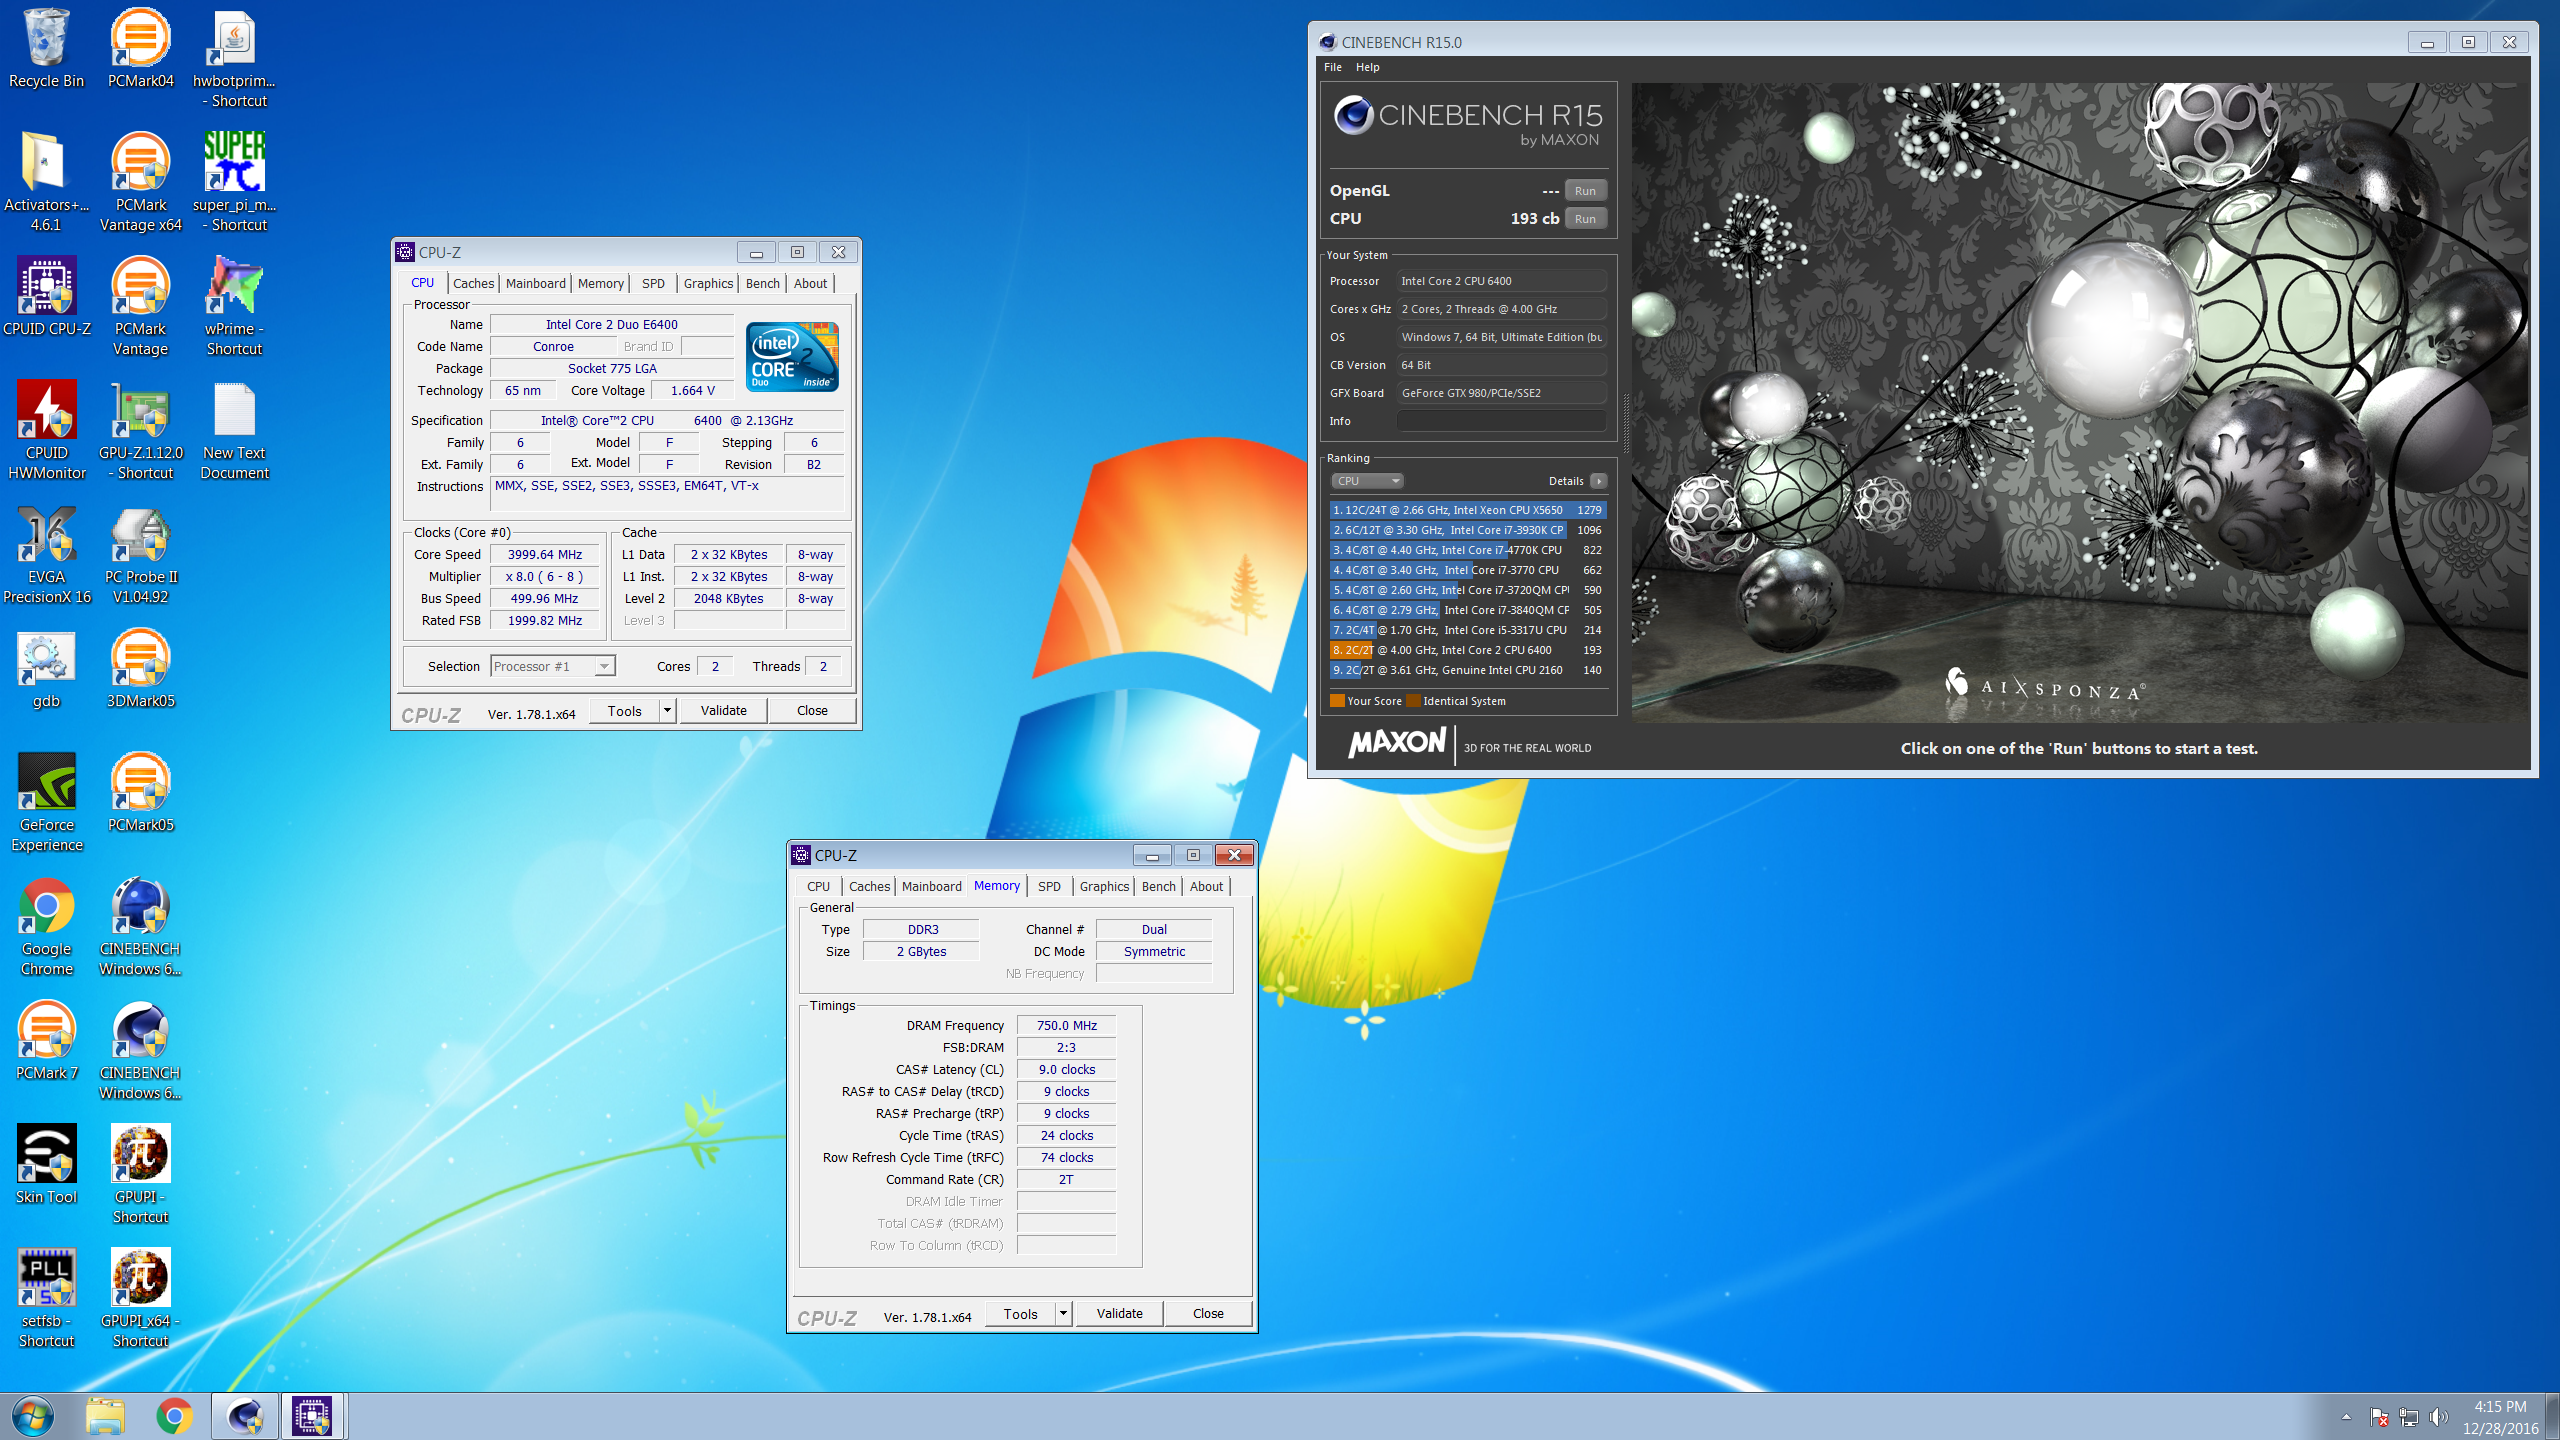This screenshot has width=2560, height=1440.
Task: Select the gdb desktop icon
Action: click(x=46, y=670)
